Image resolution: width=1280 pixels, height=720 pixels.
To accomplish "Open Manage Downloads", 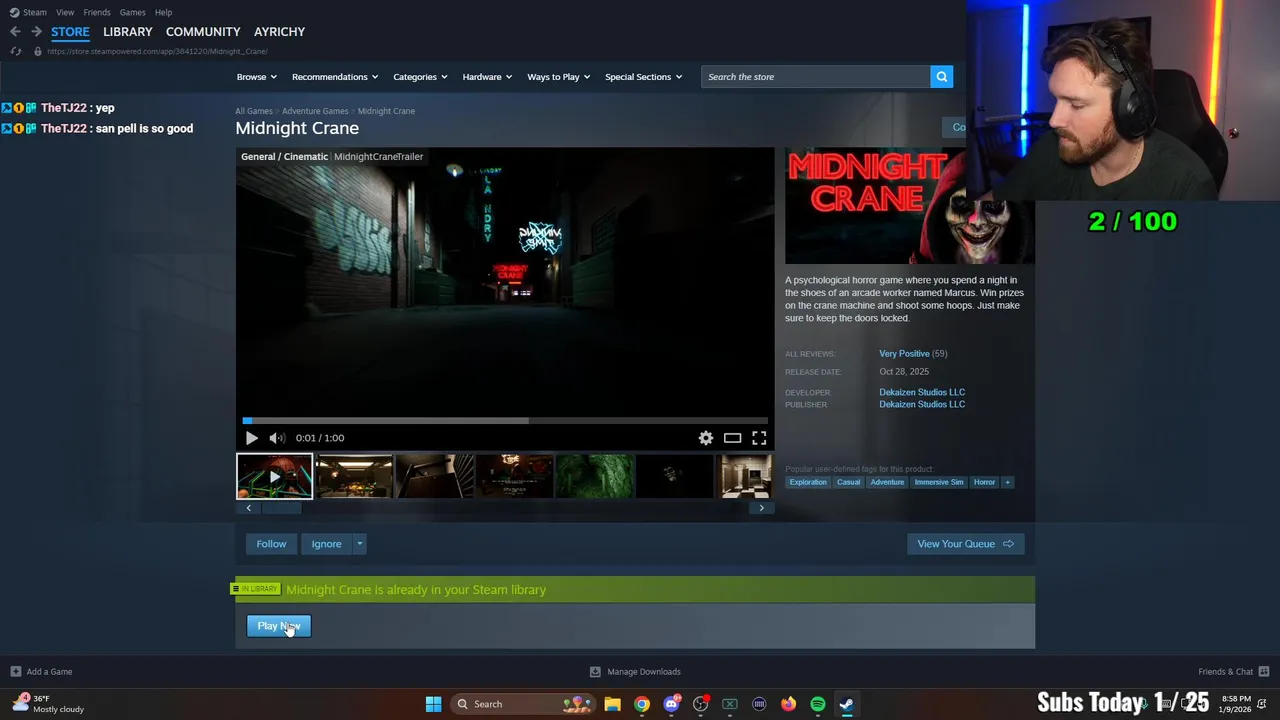I will click(x=635, y=672).
